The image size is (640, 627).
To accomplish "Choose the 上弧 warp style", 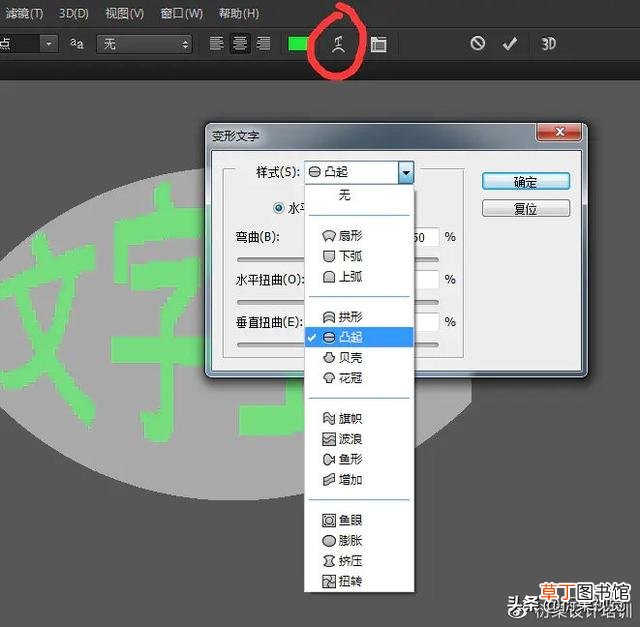I will point(359,277).
